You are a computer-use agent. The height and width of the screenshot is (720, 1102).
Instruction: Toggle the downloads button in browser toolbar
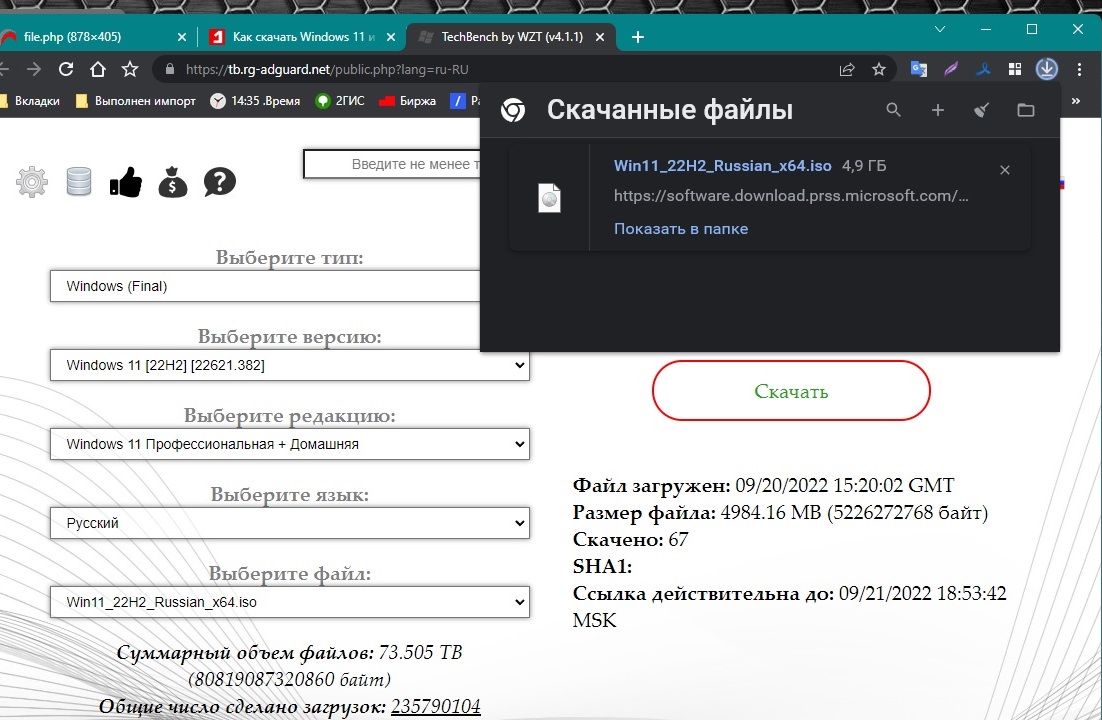coord(1047,69)
